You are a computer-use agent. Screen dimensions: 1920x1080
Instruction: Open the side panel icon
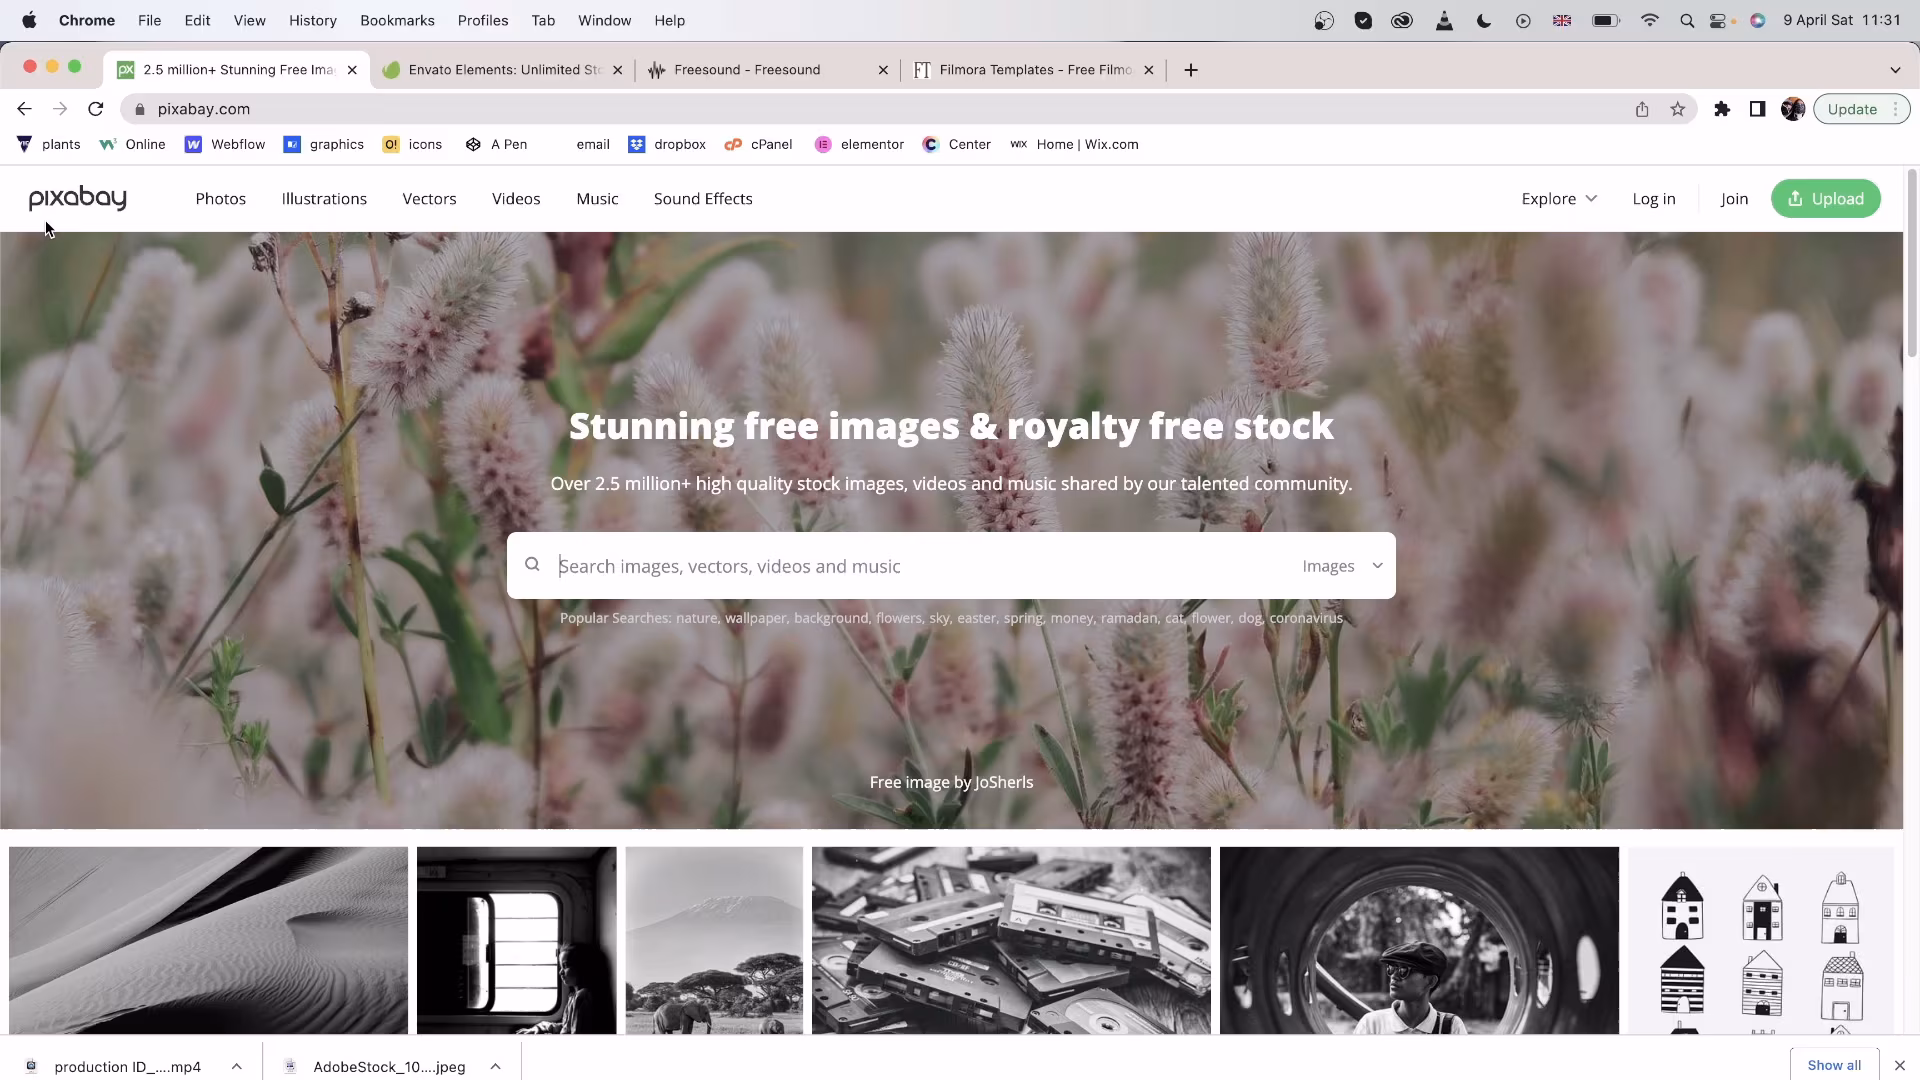(1757, 109)
